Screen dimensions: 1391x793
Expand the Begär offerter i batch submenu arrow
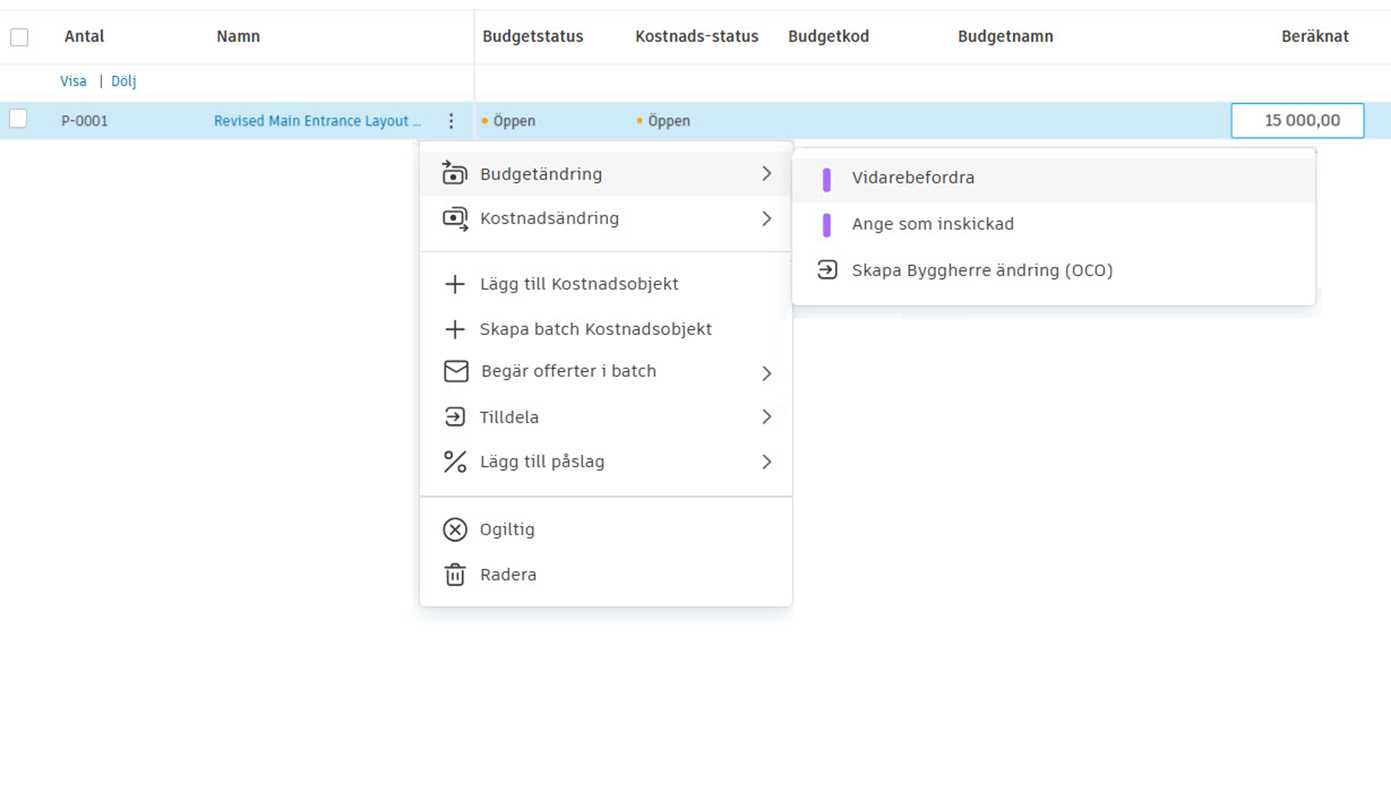pyautogui.click(x=767, y=373)
